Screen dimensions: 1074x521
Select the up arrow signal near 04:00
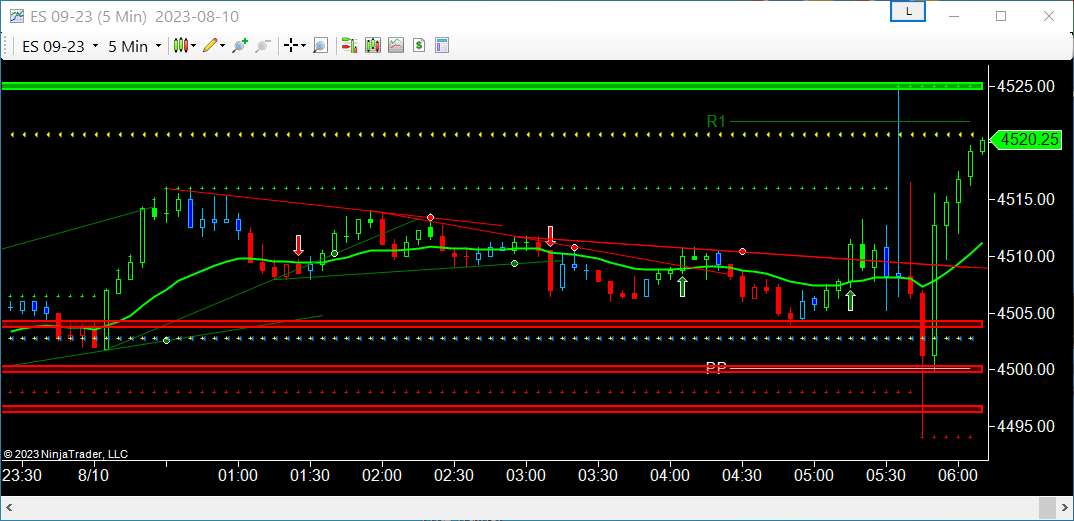(x=682, y=286)
